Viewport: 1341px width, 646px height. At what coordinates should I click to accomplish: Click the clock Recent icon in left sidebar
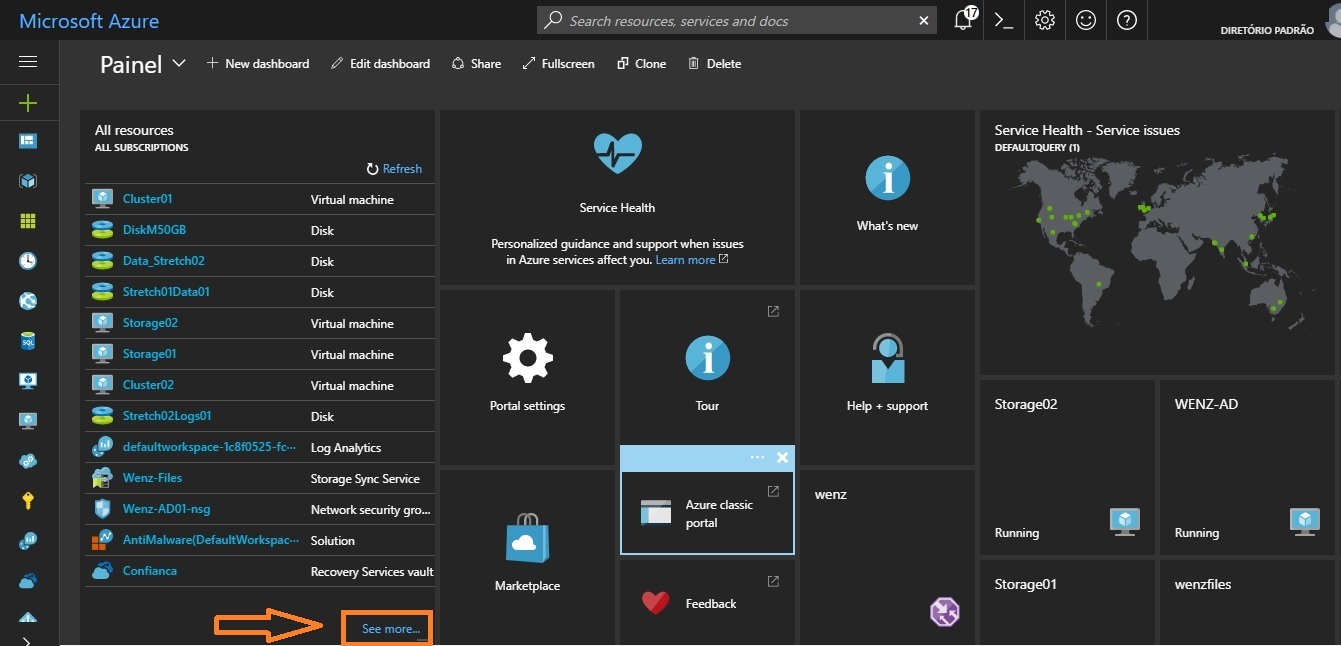(x=28, y=261)
